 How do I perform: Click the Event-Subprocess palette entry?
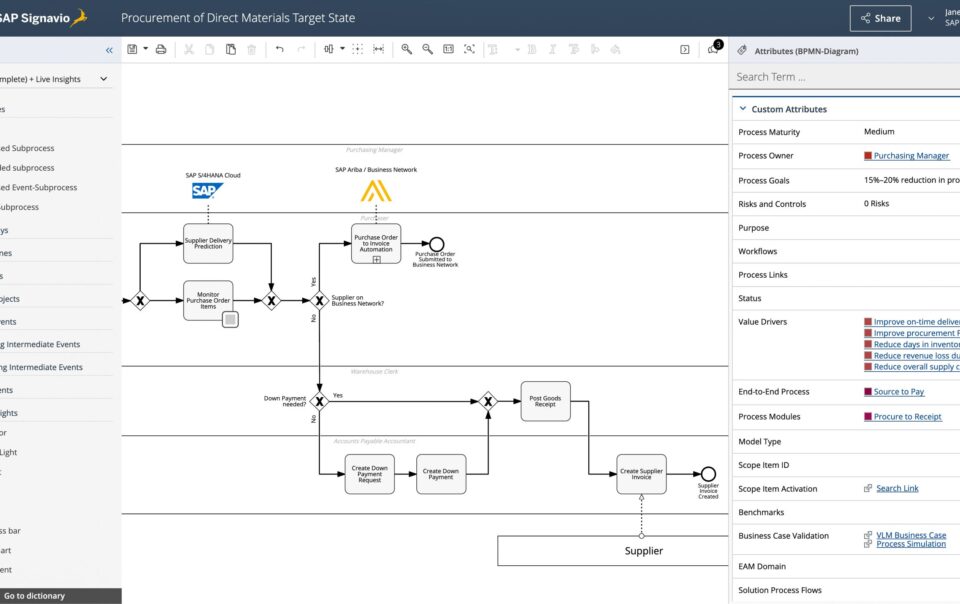pyautogui.click(x=39, y=187)
